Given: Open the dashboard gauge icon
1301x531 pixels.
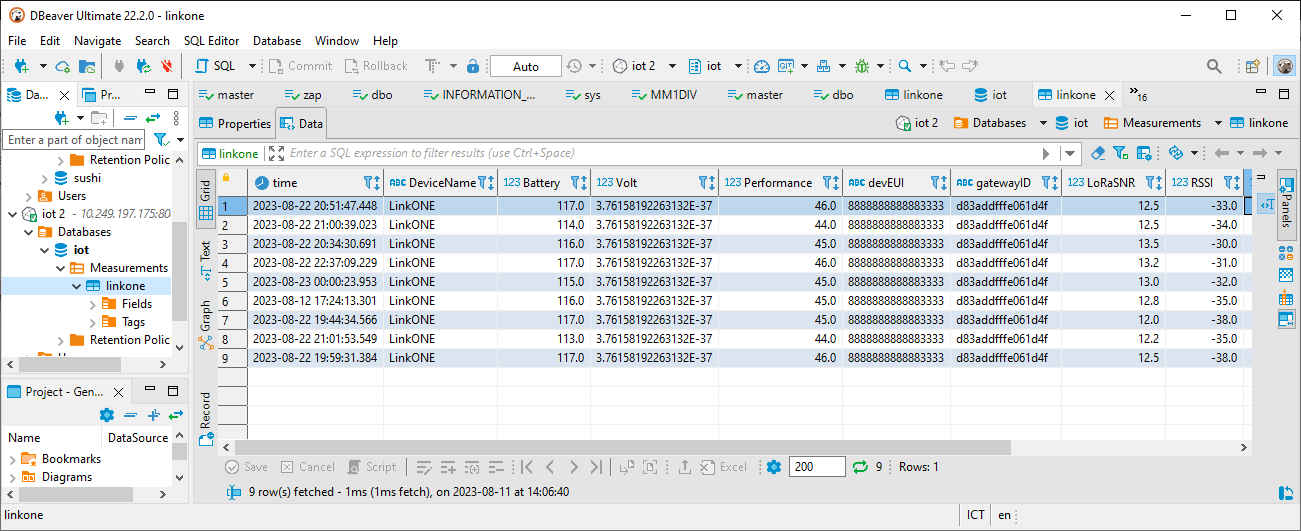Looking at the screenshot, I should 762,66.
